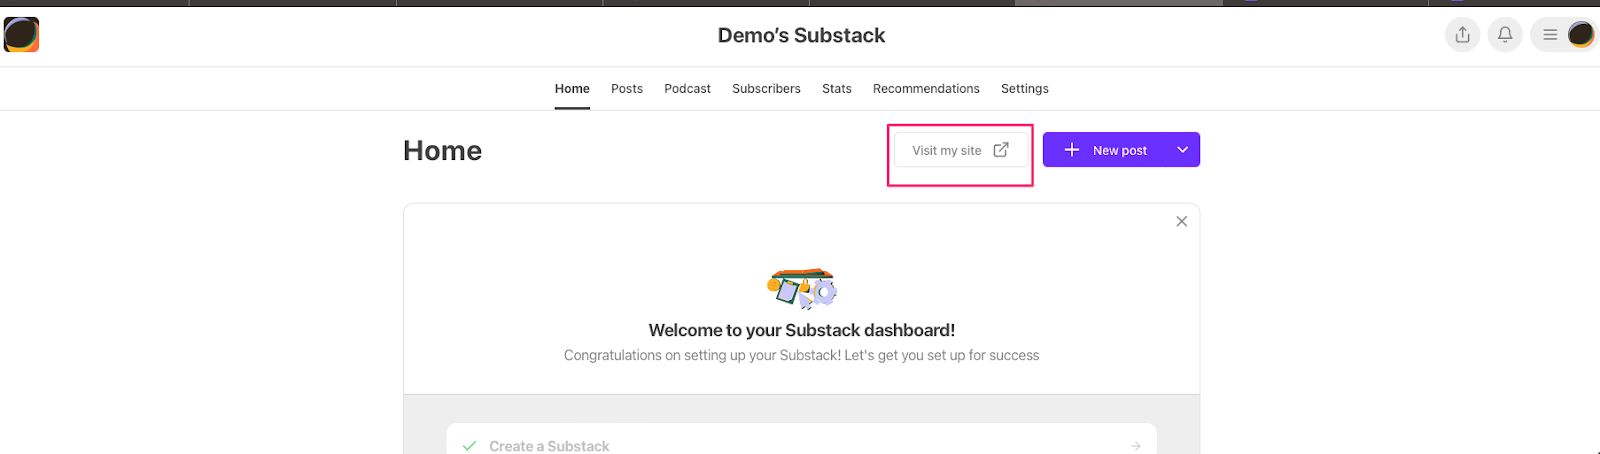Viewport: 1600px width, 454px height.
Task: Open the Recommendations tab
Action: click(926, 89)
